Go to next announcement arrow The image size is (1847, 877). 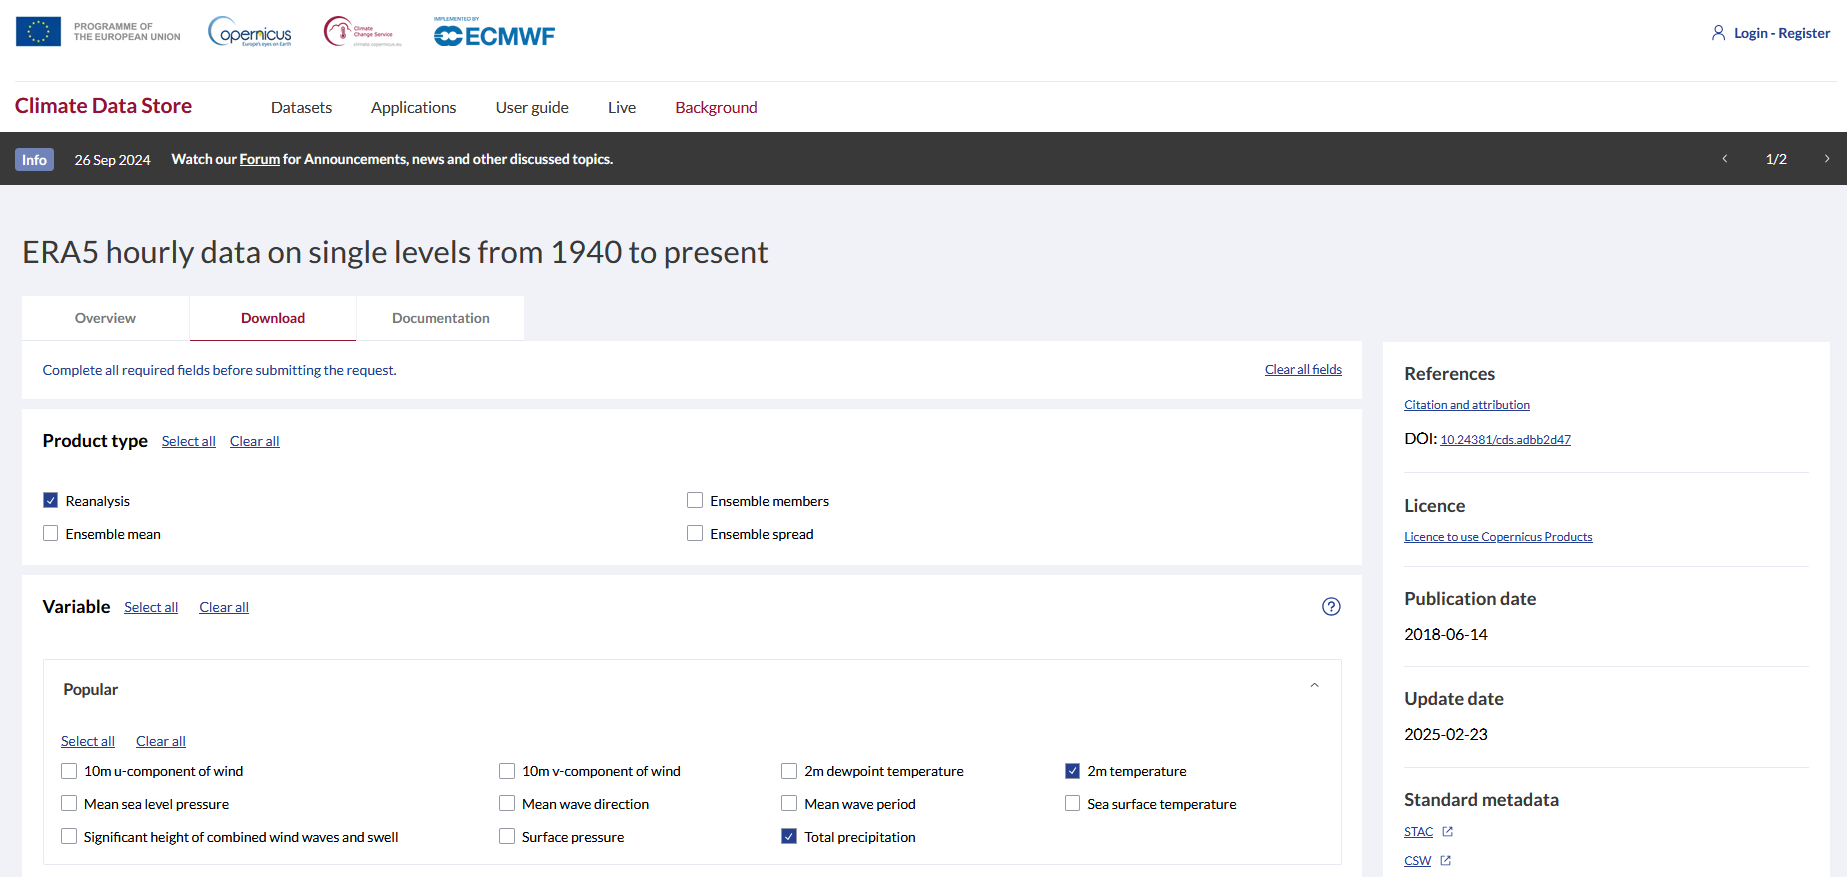(x=1827, y=159)
